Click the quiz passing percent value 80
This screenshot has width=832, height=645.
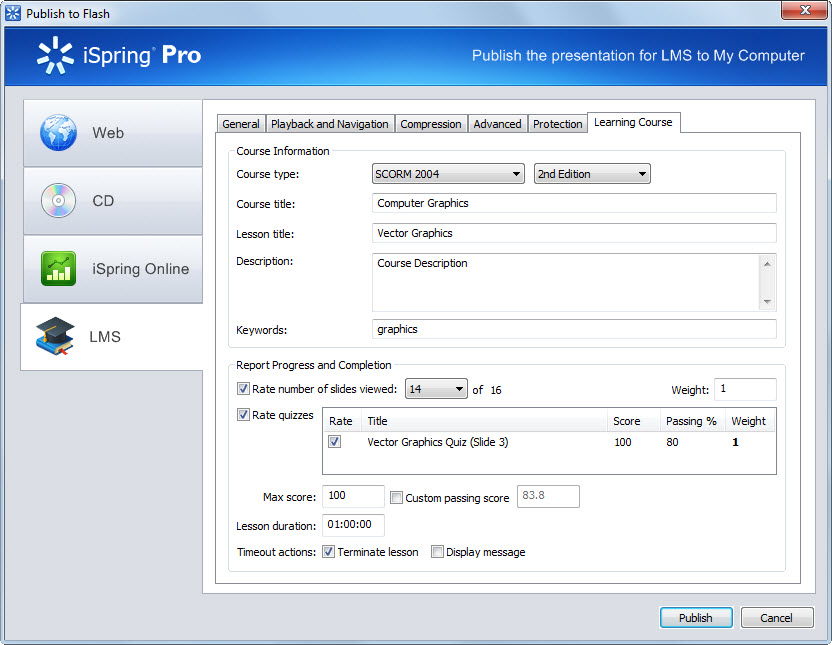coord(672,442)
